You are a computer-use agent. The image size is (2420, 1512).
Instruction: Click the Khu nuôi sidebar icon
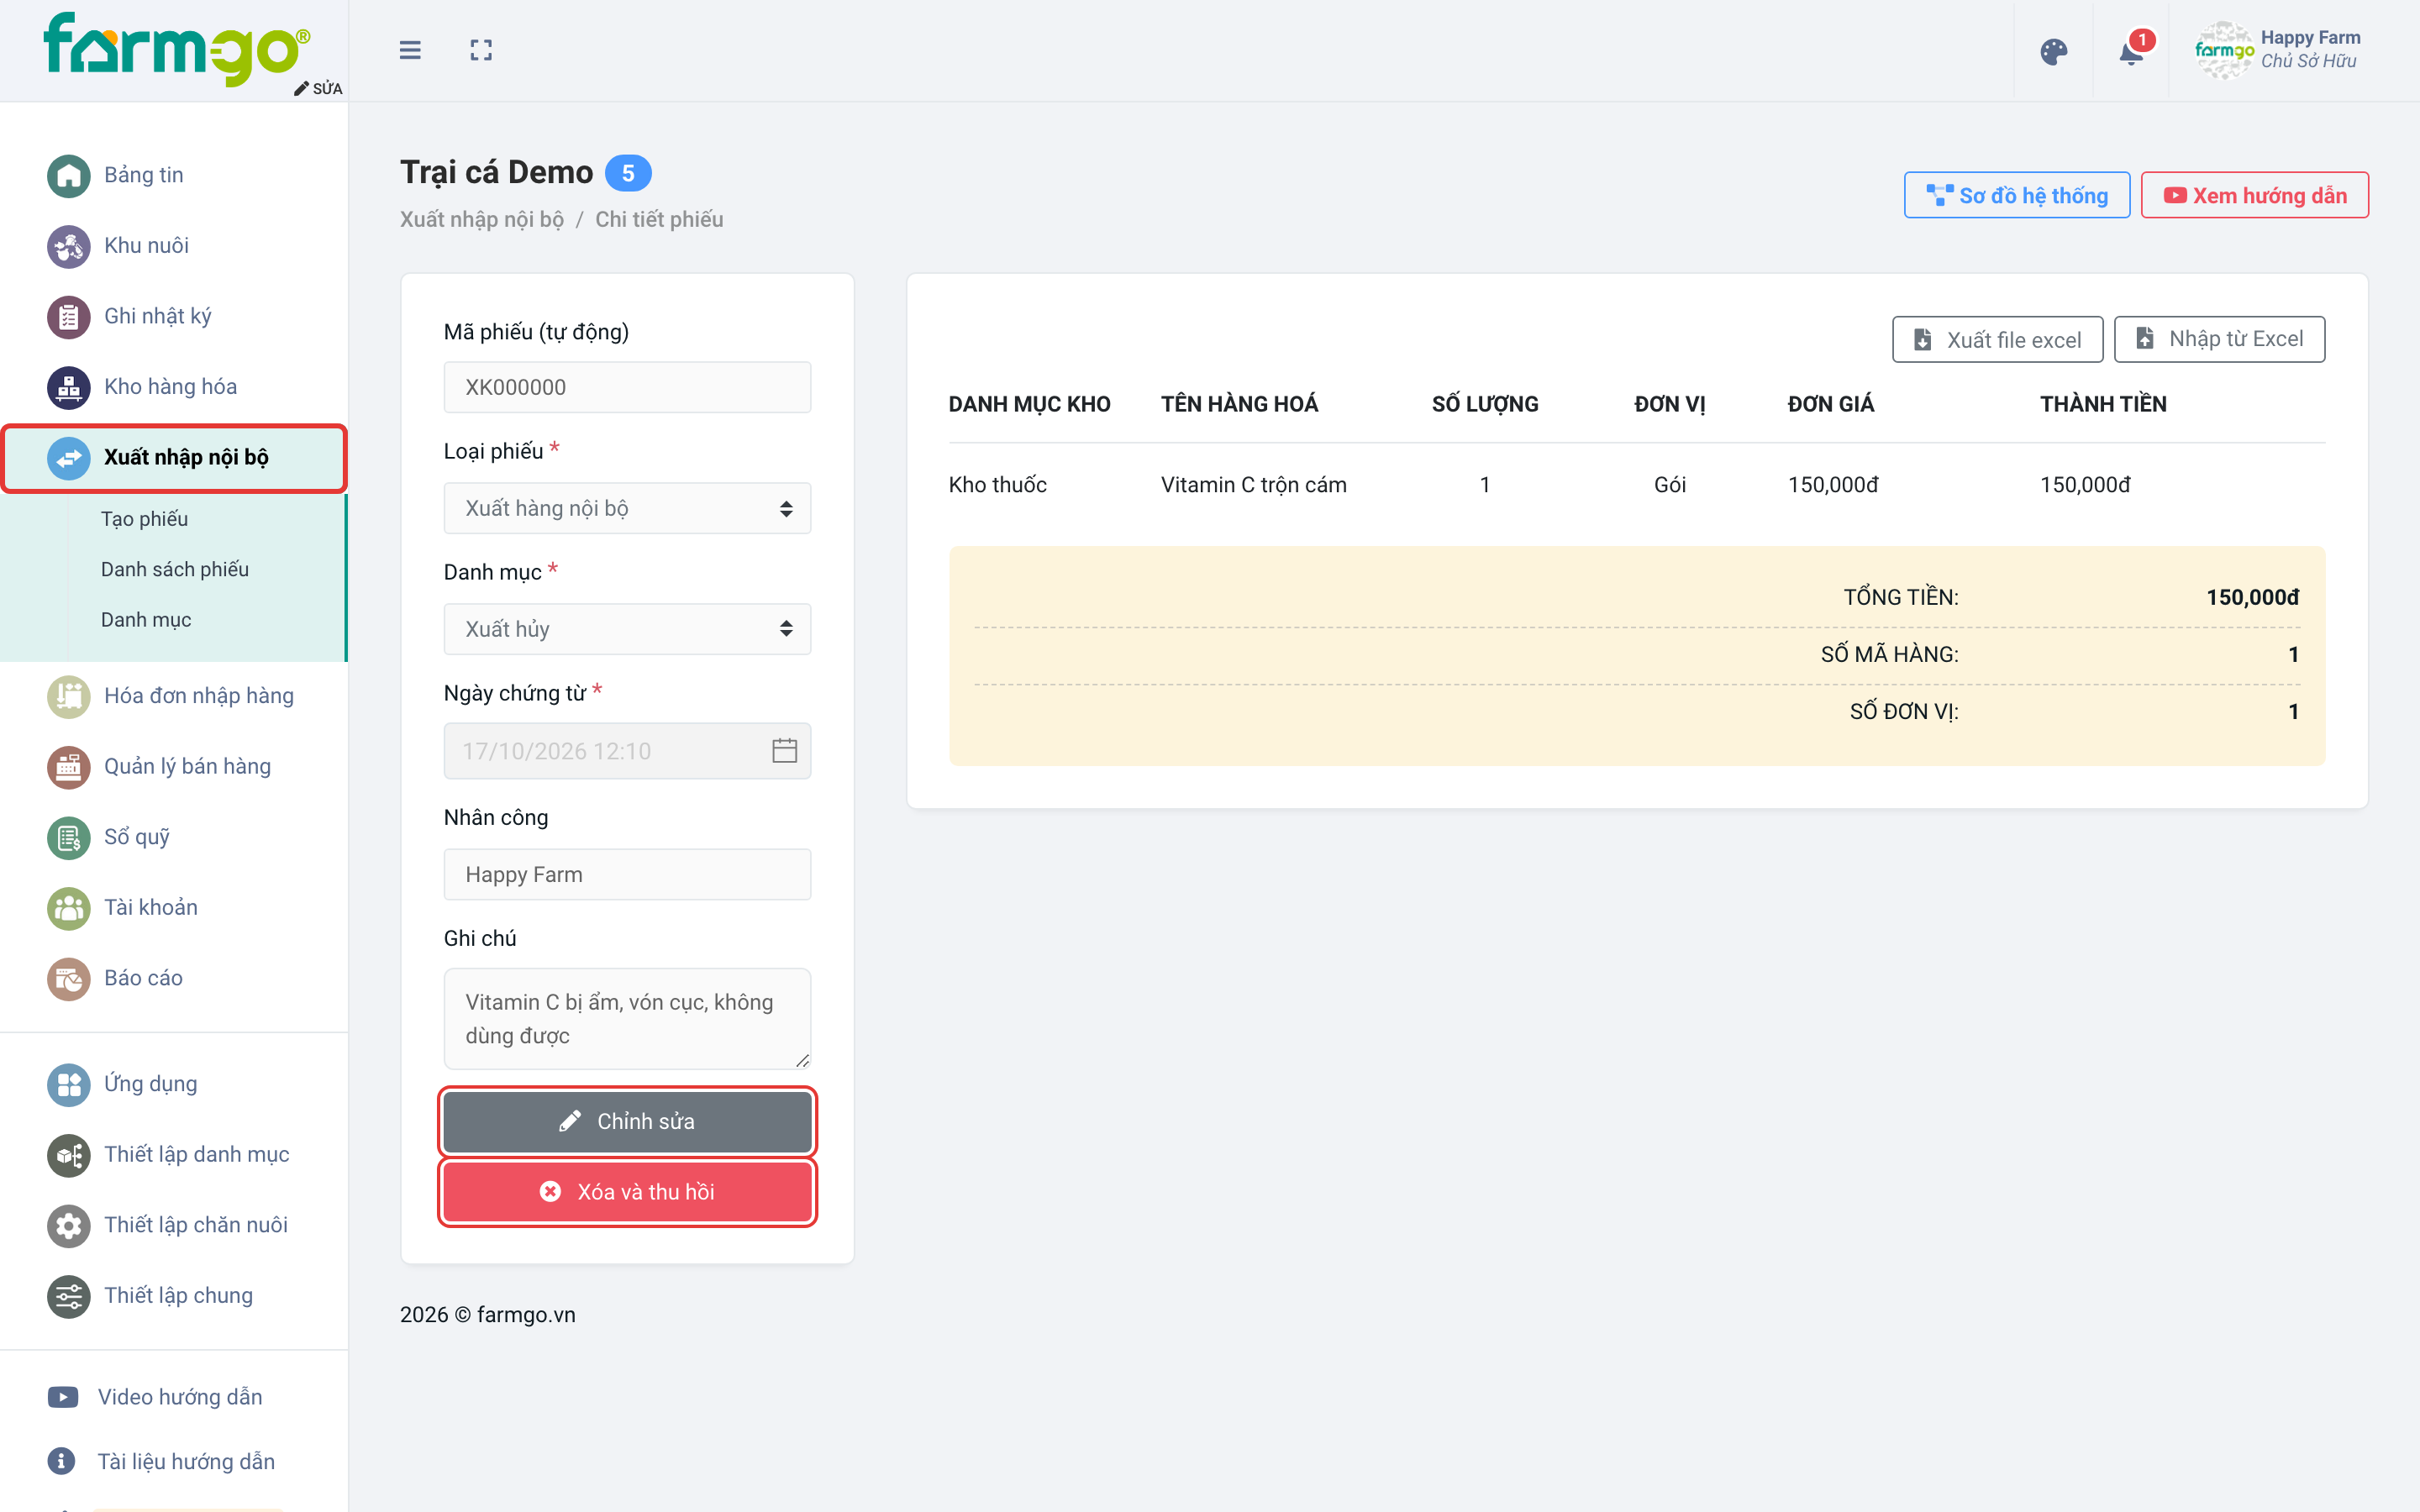[x=69, y=246]
